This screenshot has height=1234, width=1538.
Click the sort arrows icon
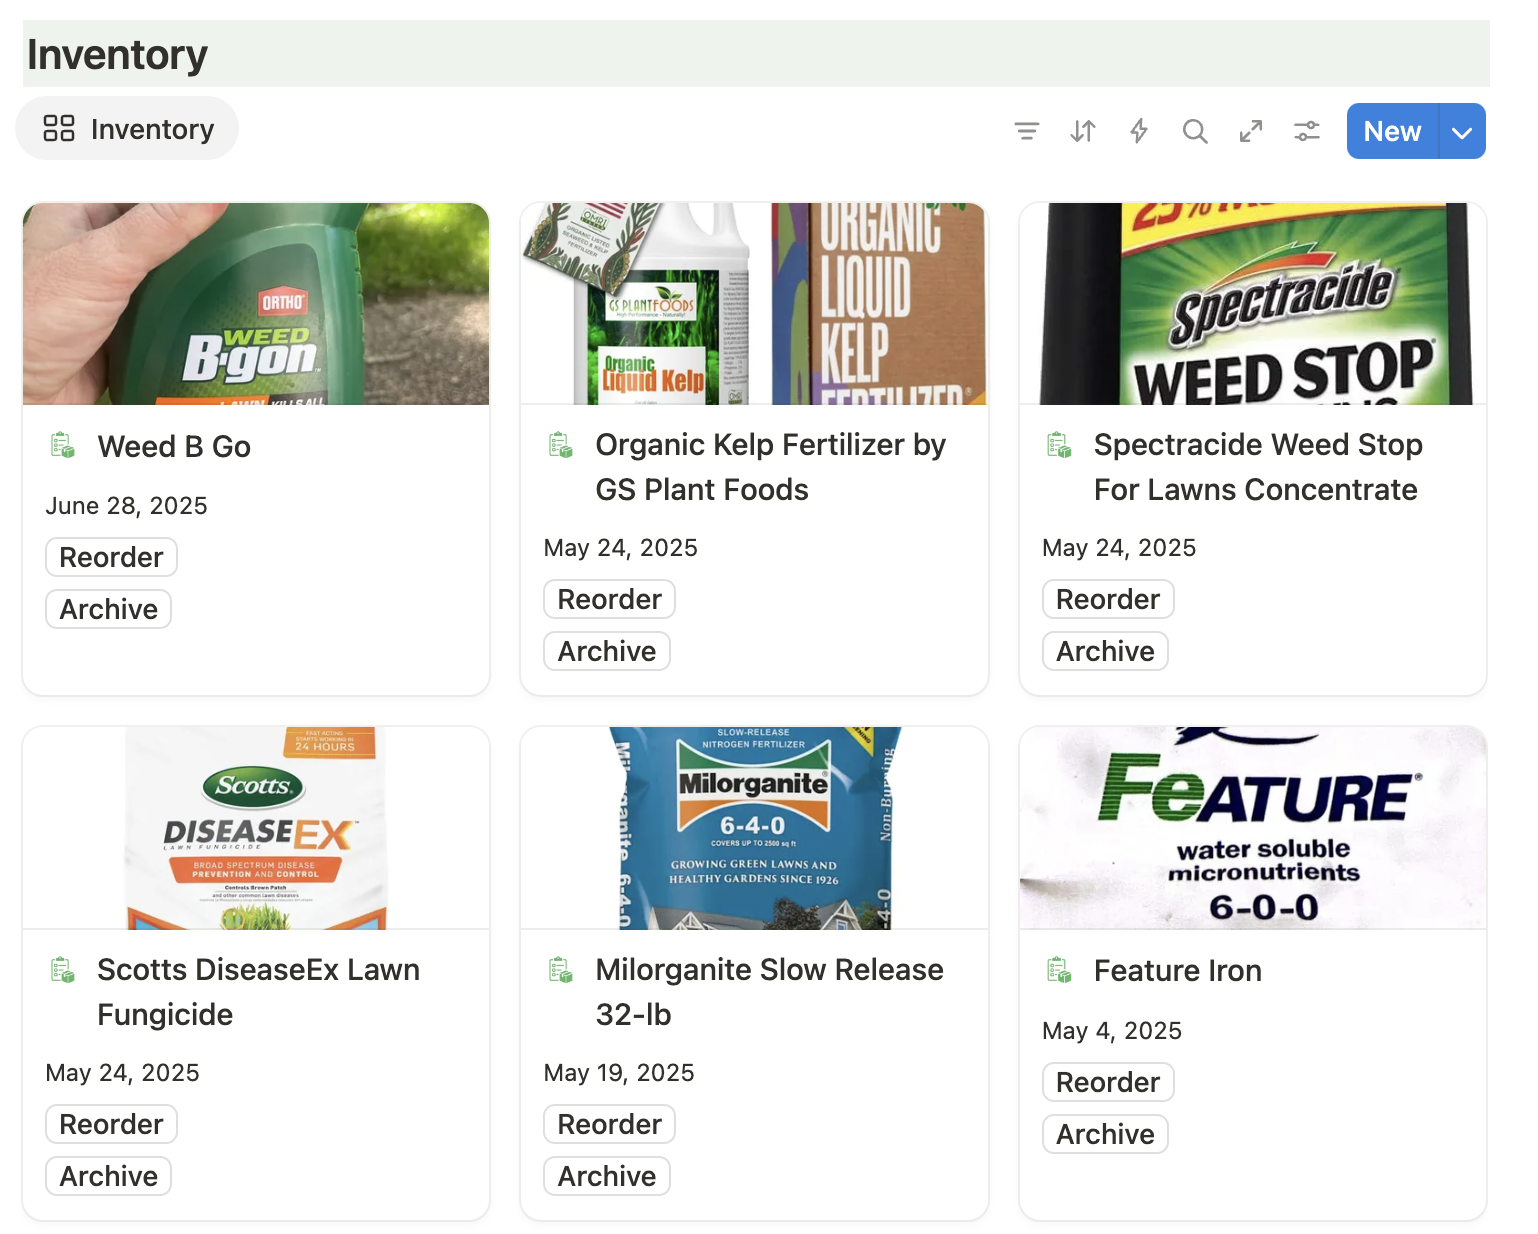1082,131
